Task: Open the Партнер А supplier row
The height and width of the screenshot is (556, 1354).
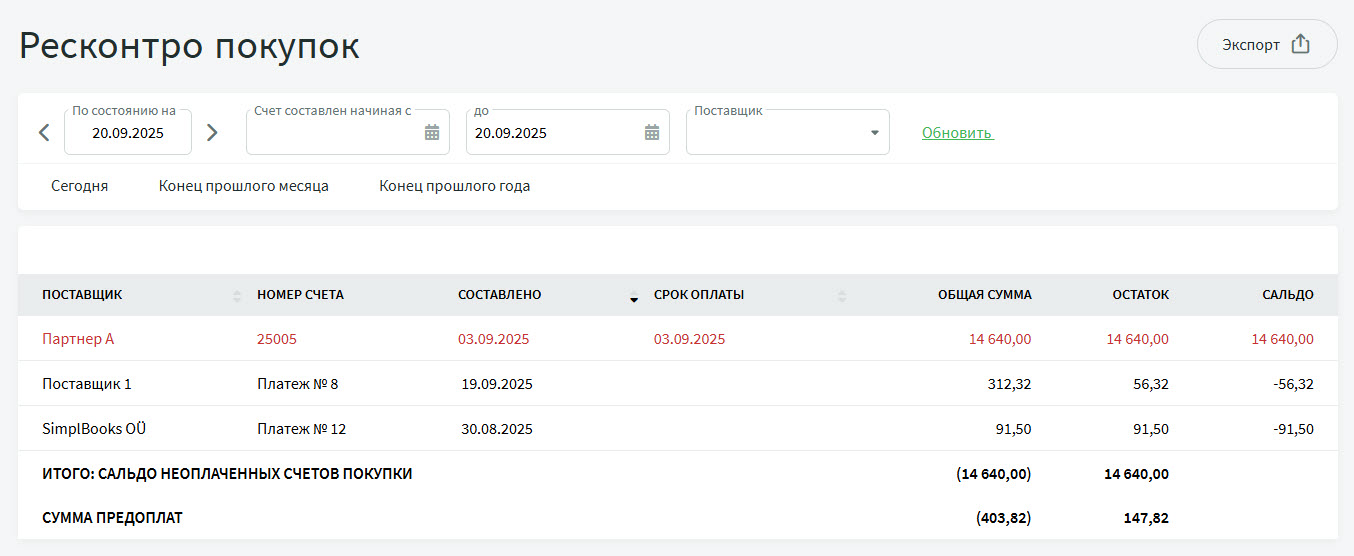Action: tap(78, 339)
